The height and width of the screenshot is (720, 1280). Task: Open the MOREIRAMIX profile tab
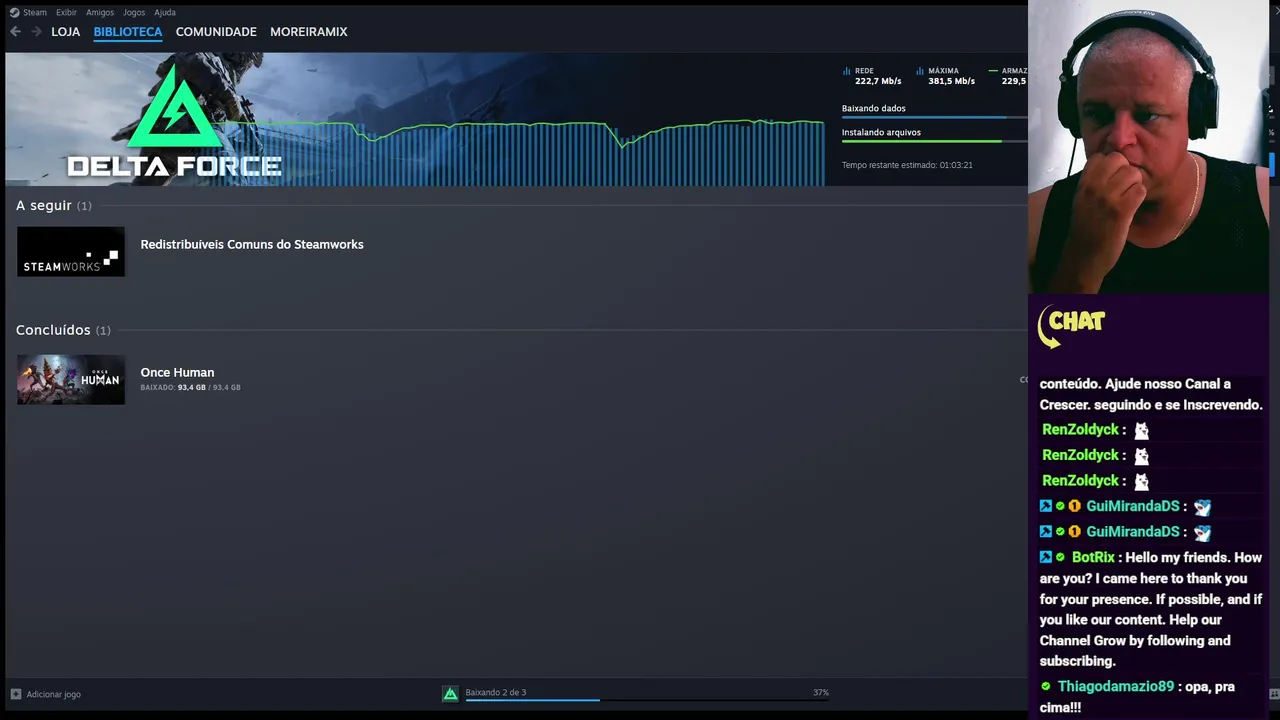(309, 32)
